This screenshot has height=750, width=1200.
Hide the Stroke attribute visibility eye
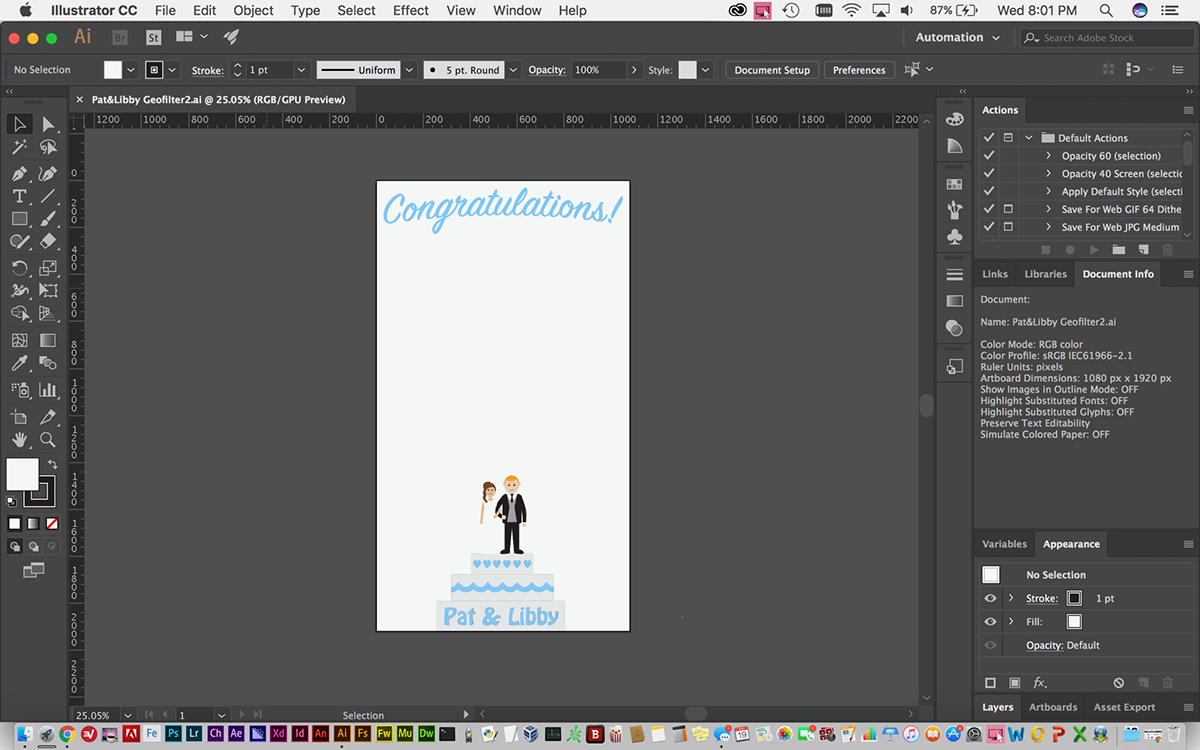point(990,598)
